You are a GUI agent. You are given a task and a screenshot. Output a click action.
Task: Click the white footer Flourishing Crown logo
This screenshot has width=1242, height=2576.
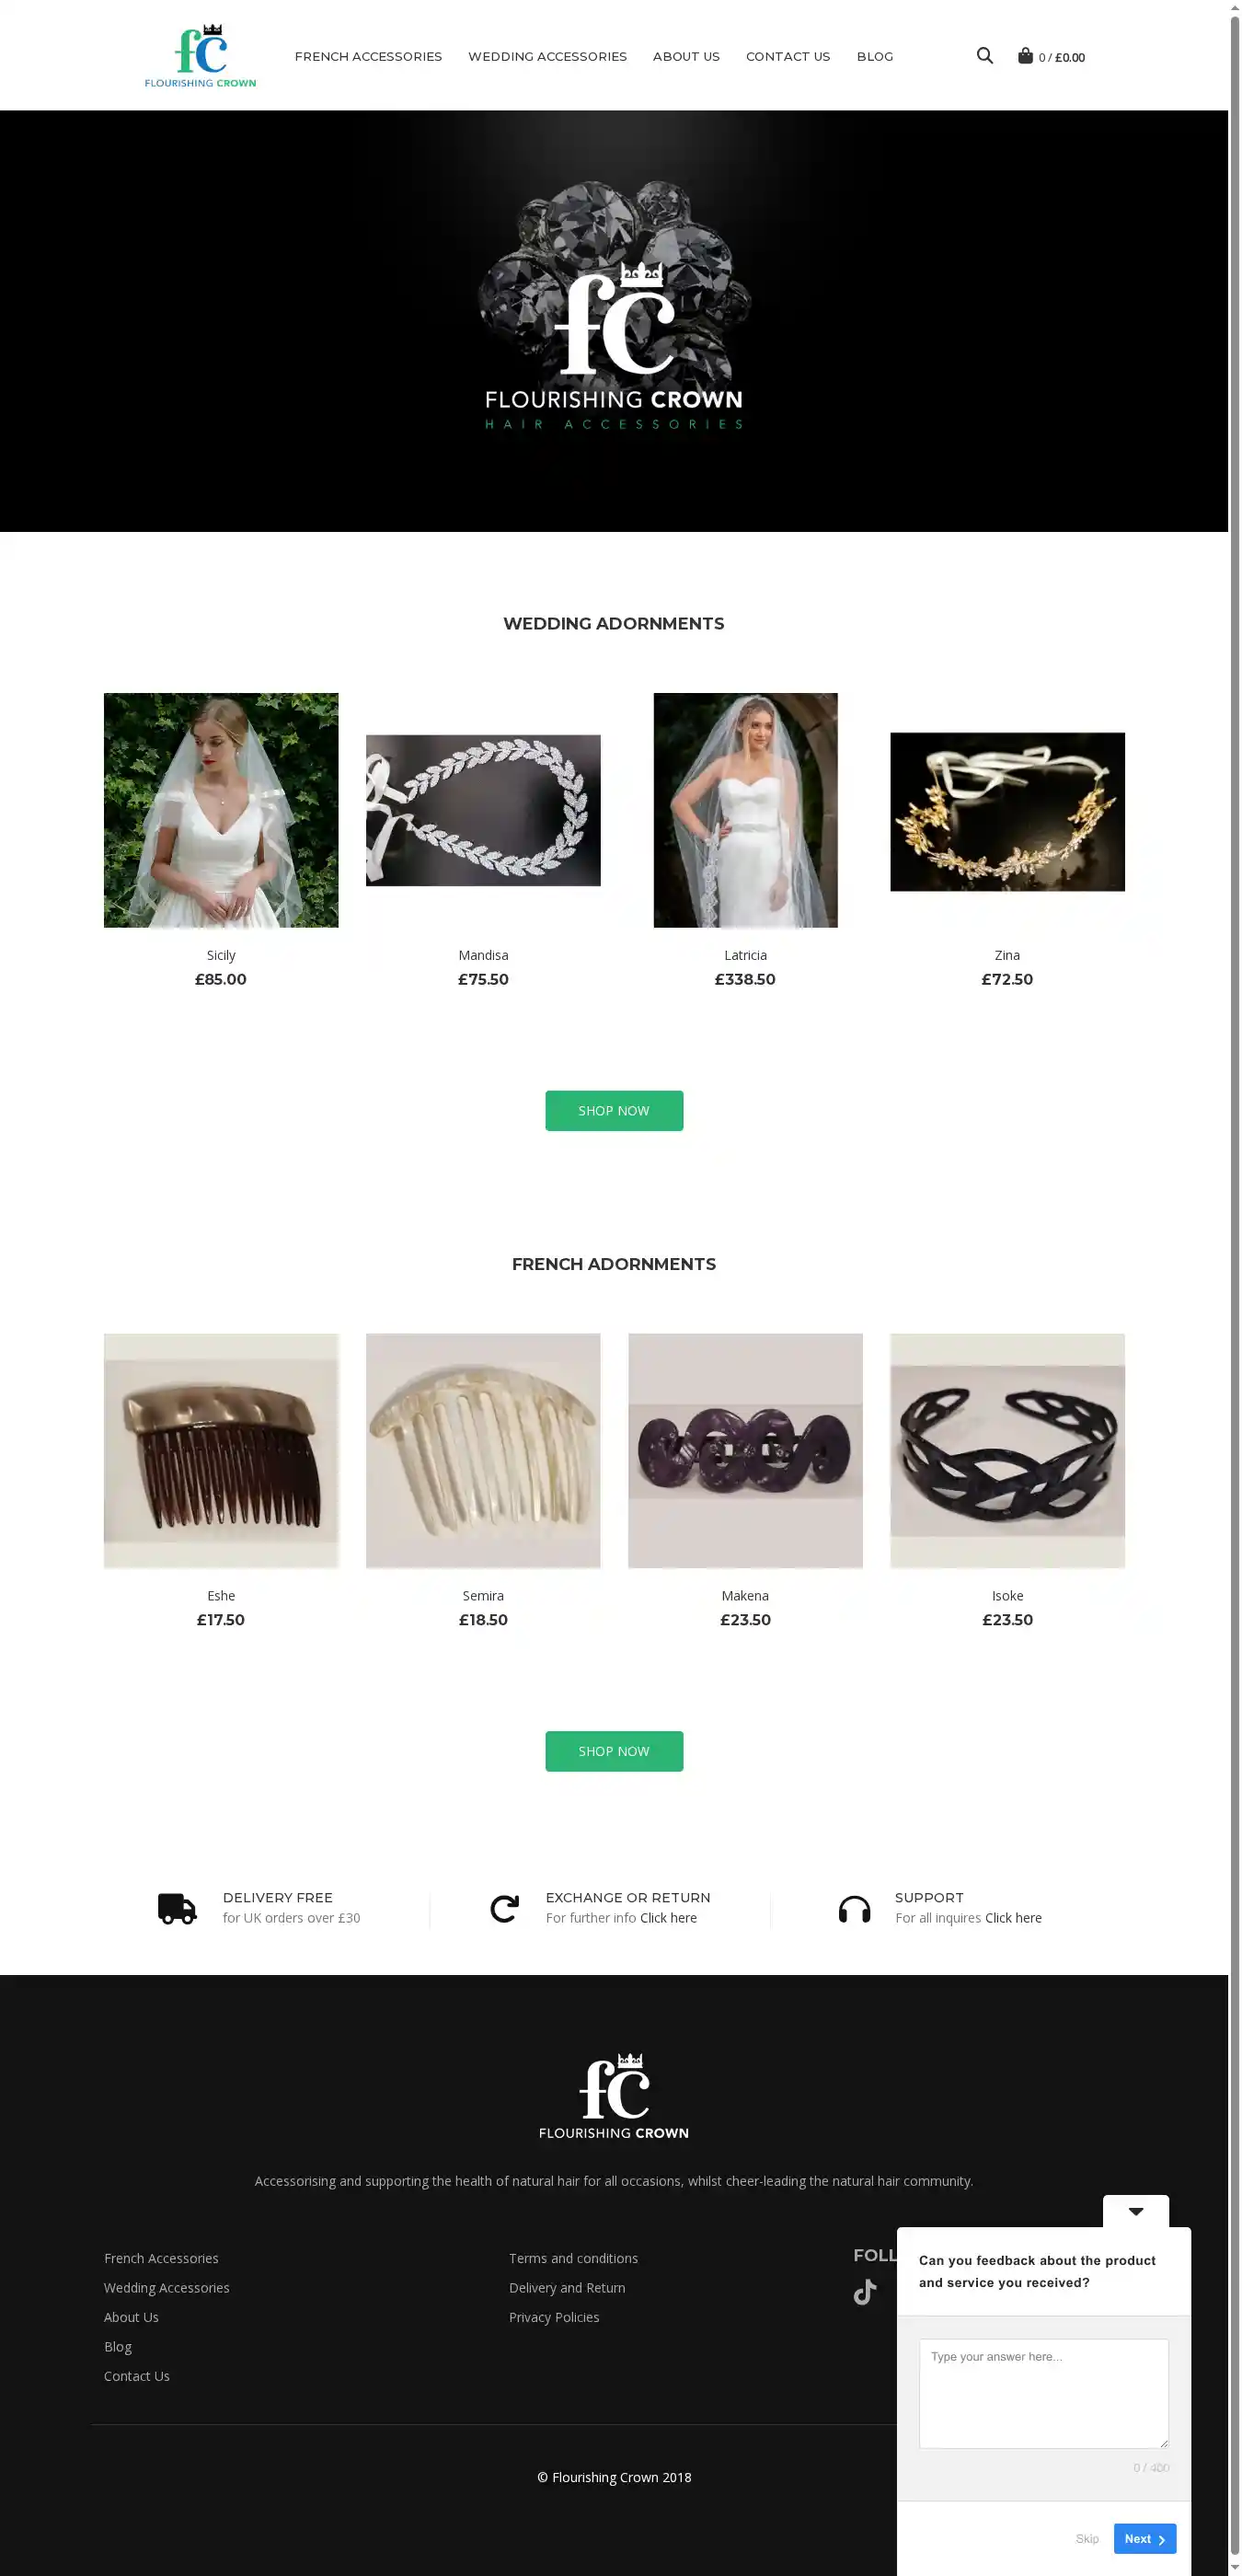coord(614,2096)
